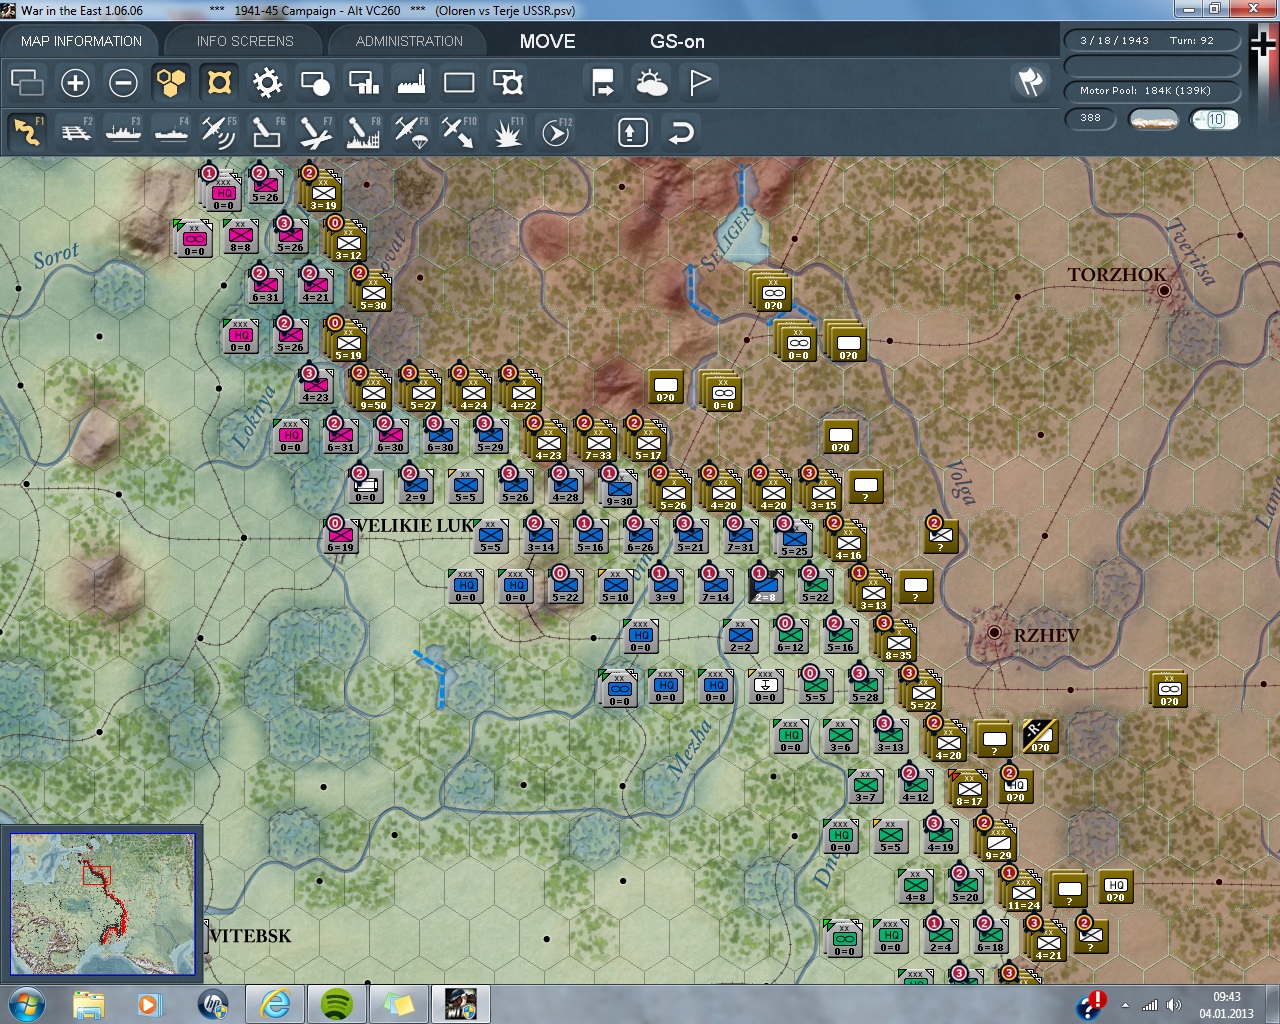The width and height of the screenshot is (1280, 1024).
Task: Toggle F1 move mode
Action: [27, 132]
